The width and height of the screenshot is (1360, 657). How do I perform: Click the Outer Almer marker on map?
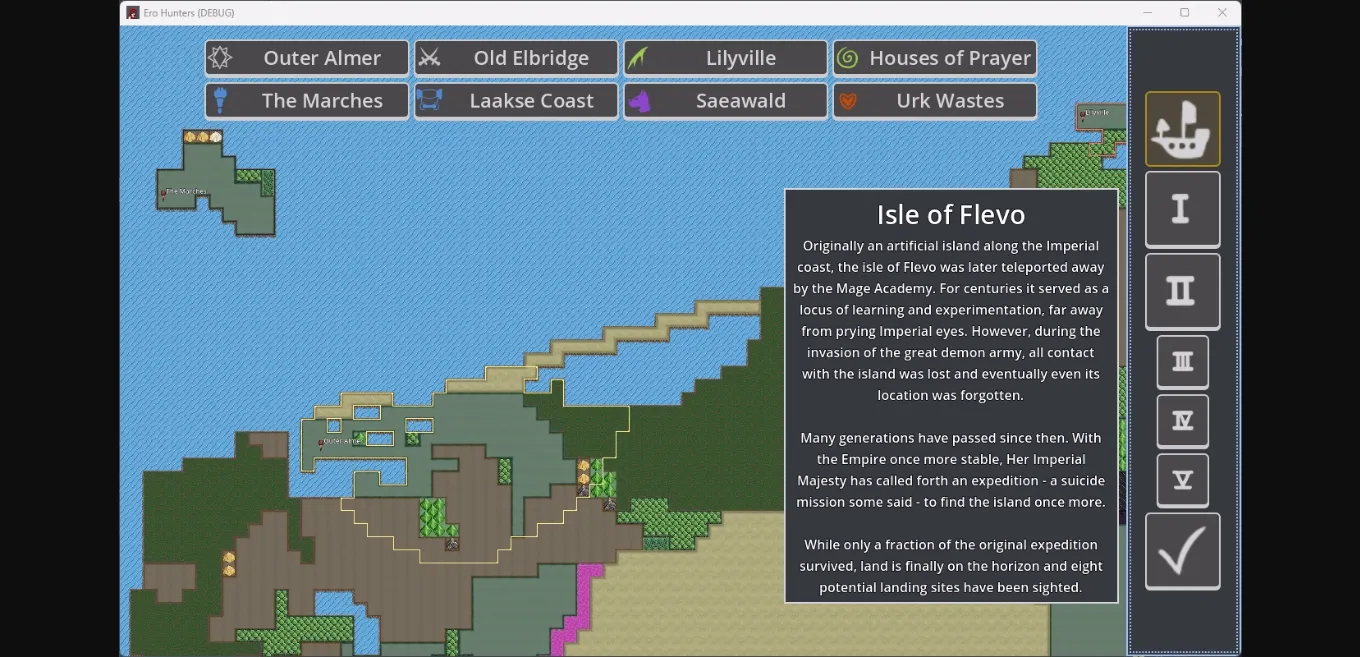322,442
